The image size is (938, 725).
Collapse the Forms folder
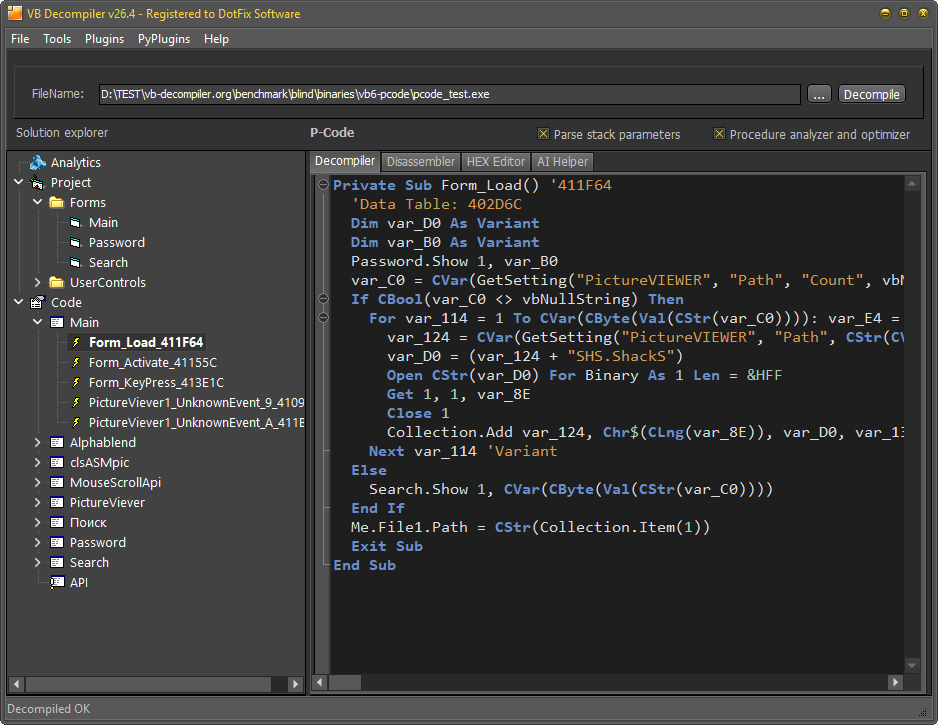[x=37, y=202]
